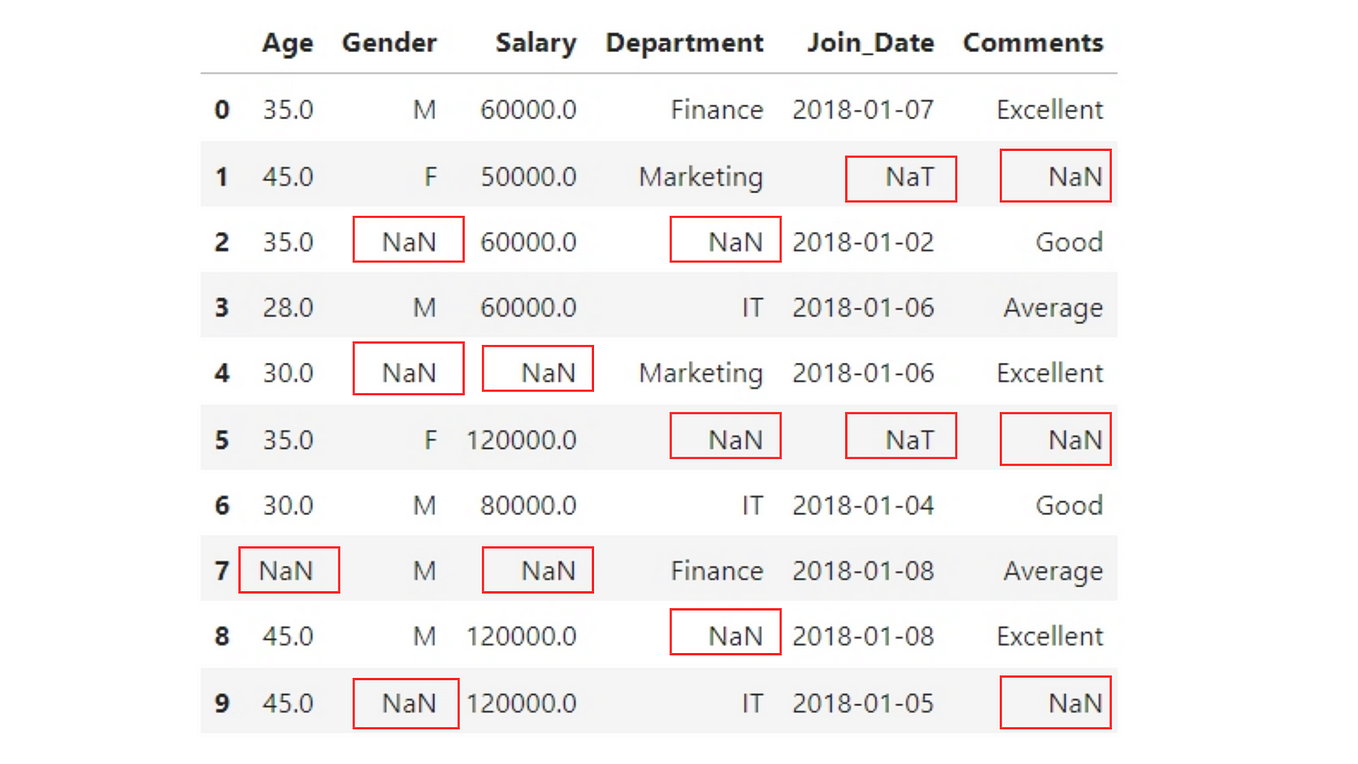Click the 2018-01-04 date cell

(x=863, y=506)
